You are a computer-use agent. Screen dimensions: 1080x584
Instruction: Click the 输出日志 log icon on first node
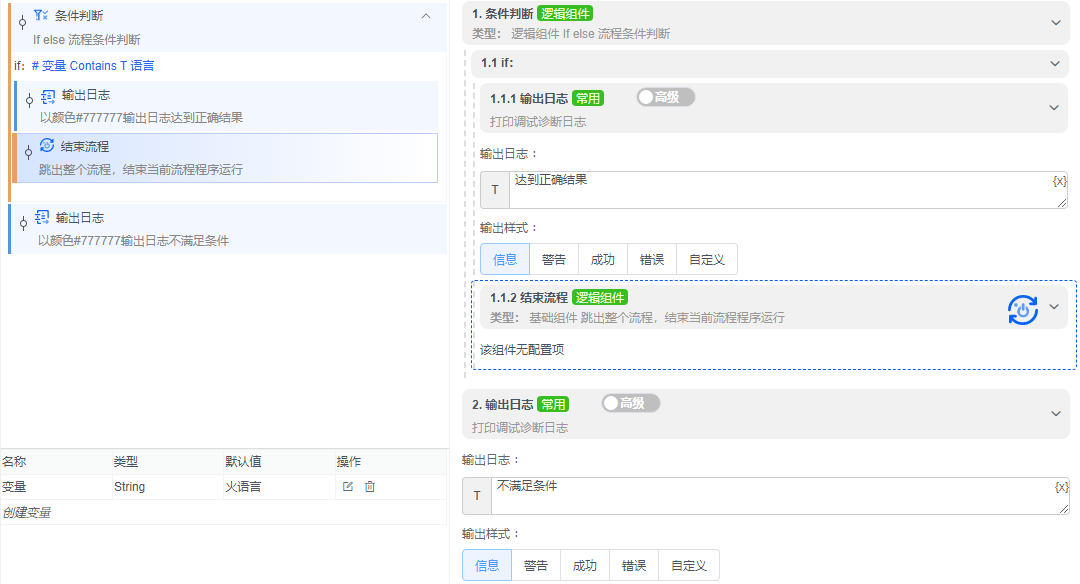click(x=47, y=98)
